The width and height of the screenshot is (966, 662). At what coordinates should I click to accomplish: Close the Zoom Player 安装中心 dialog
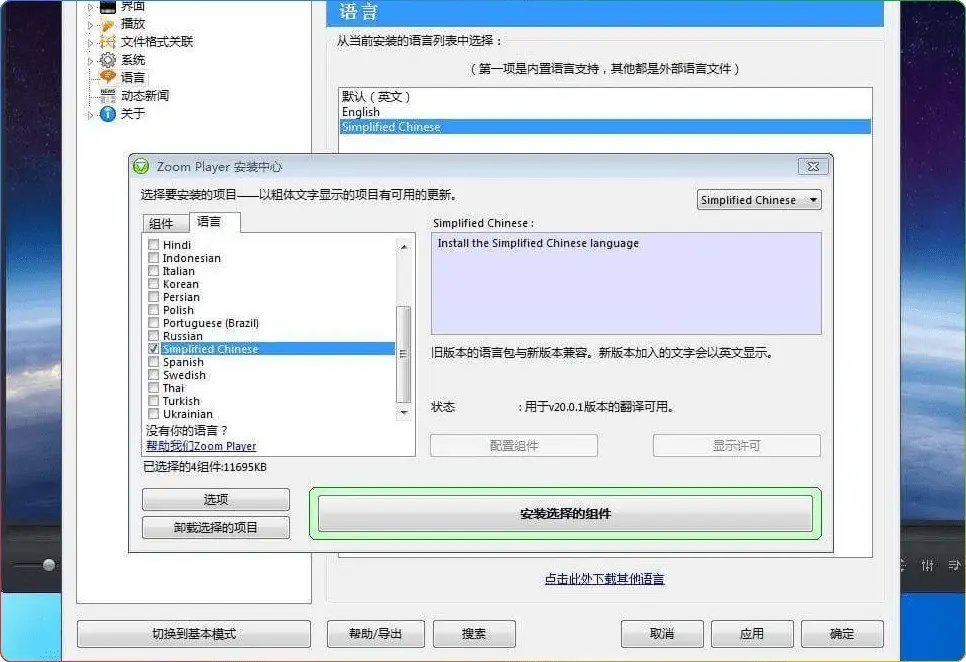[813, 166]
